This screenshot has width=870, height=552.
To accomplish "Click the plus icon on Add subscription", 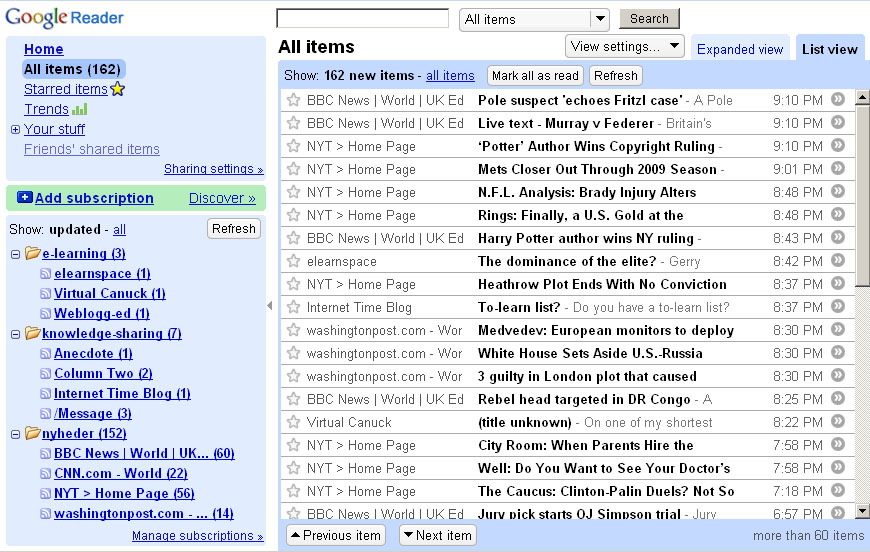I will (25, 198).
